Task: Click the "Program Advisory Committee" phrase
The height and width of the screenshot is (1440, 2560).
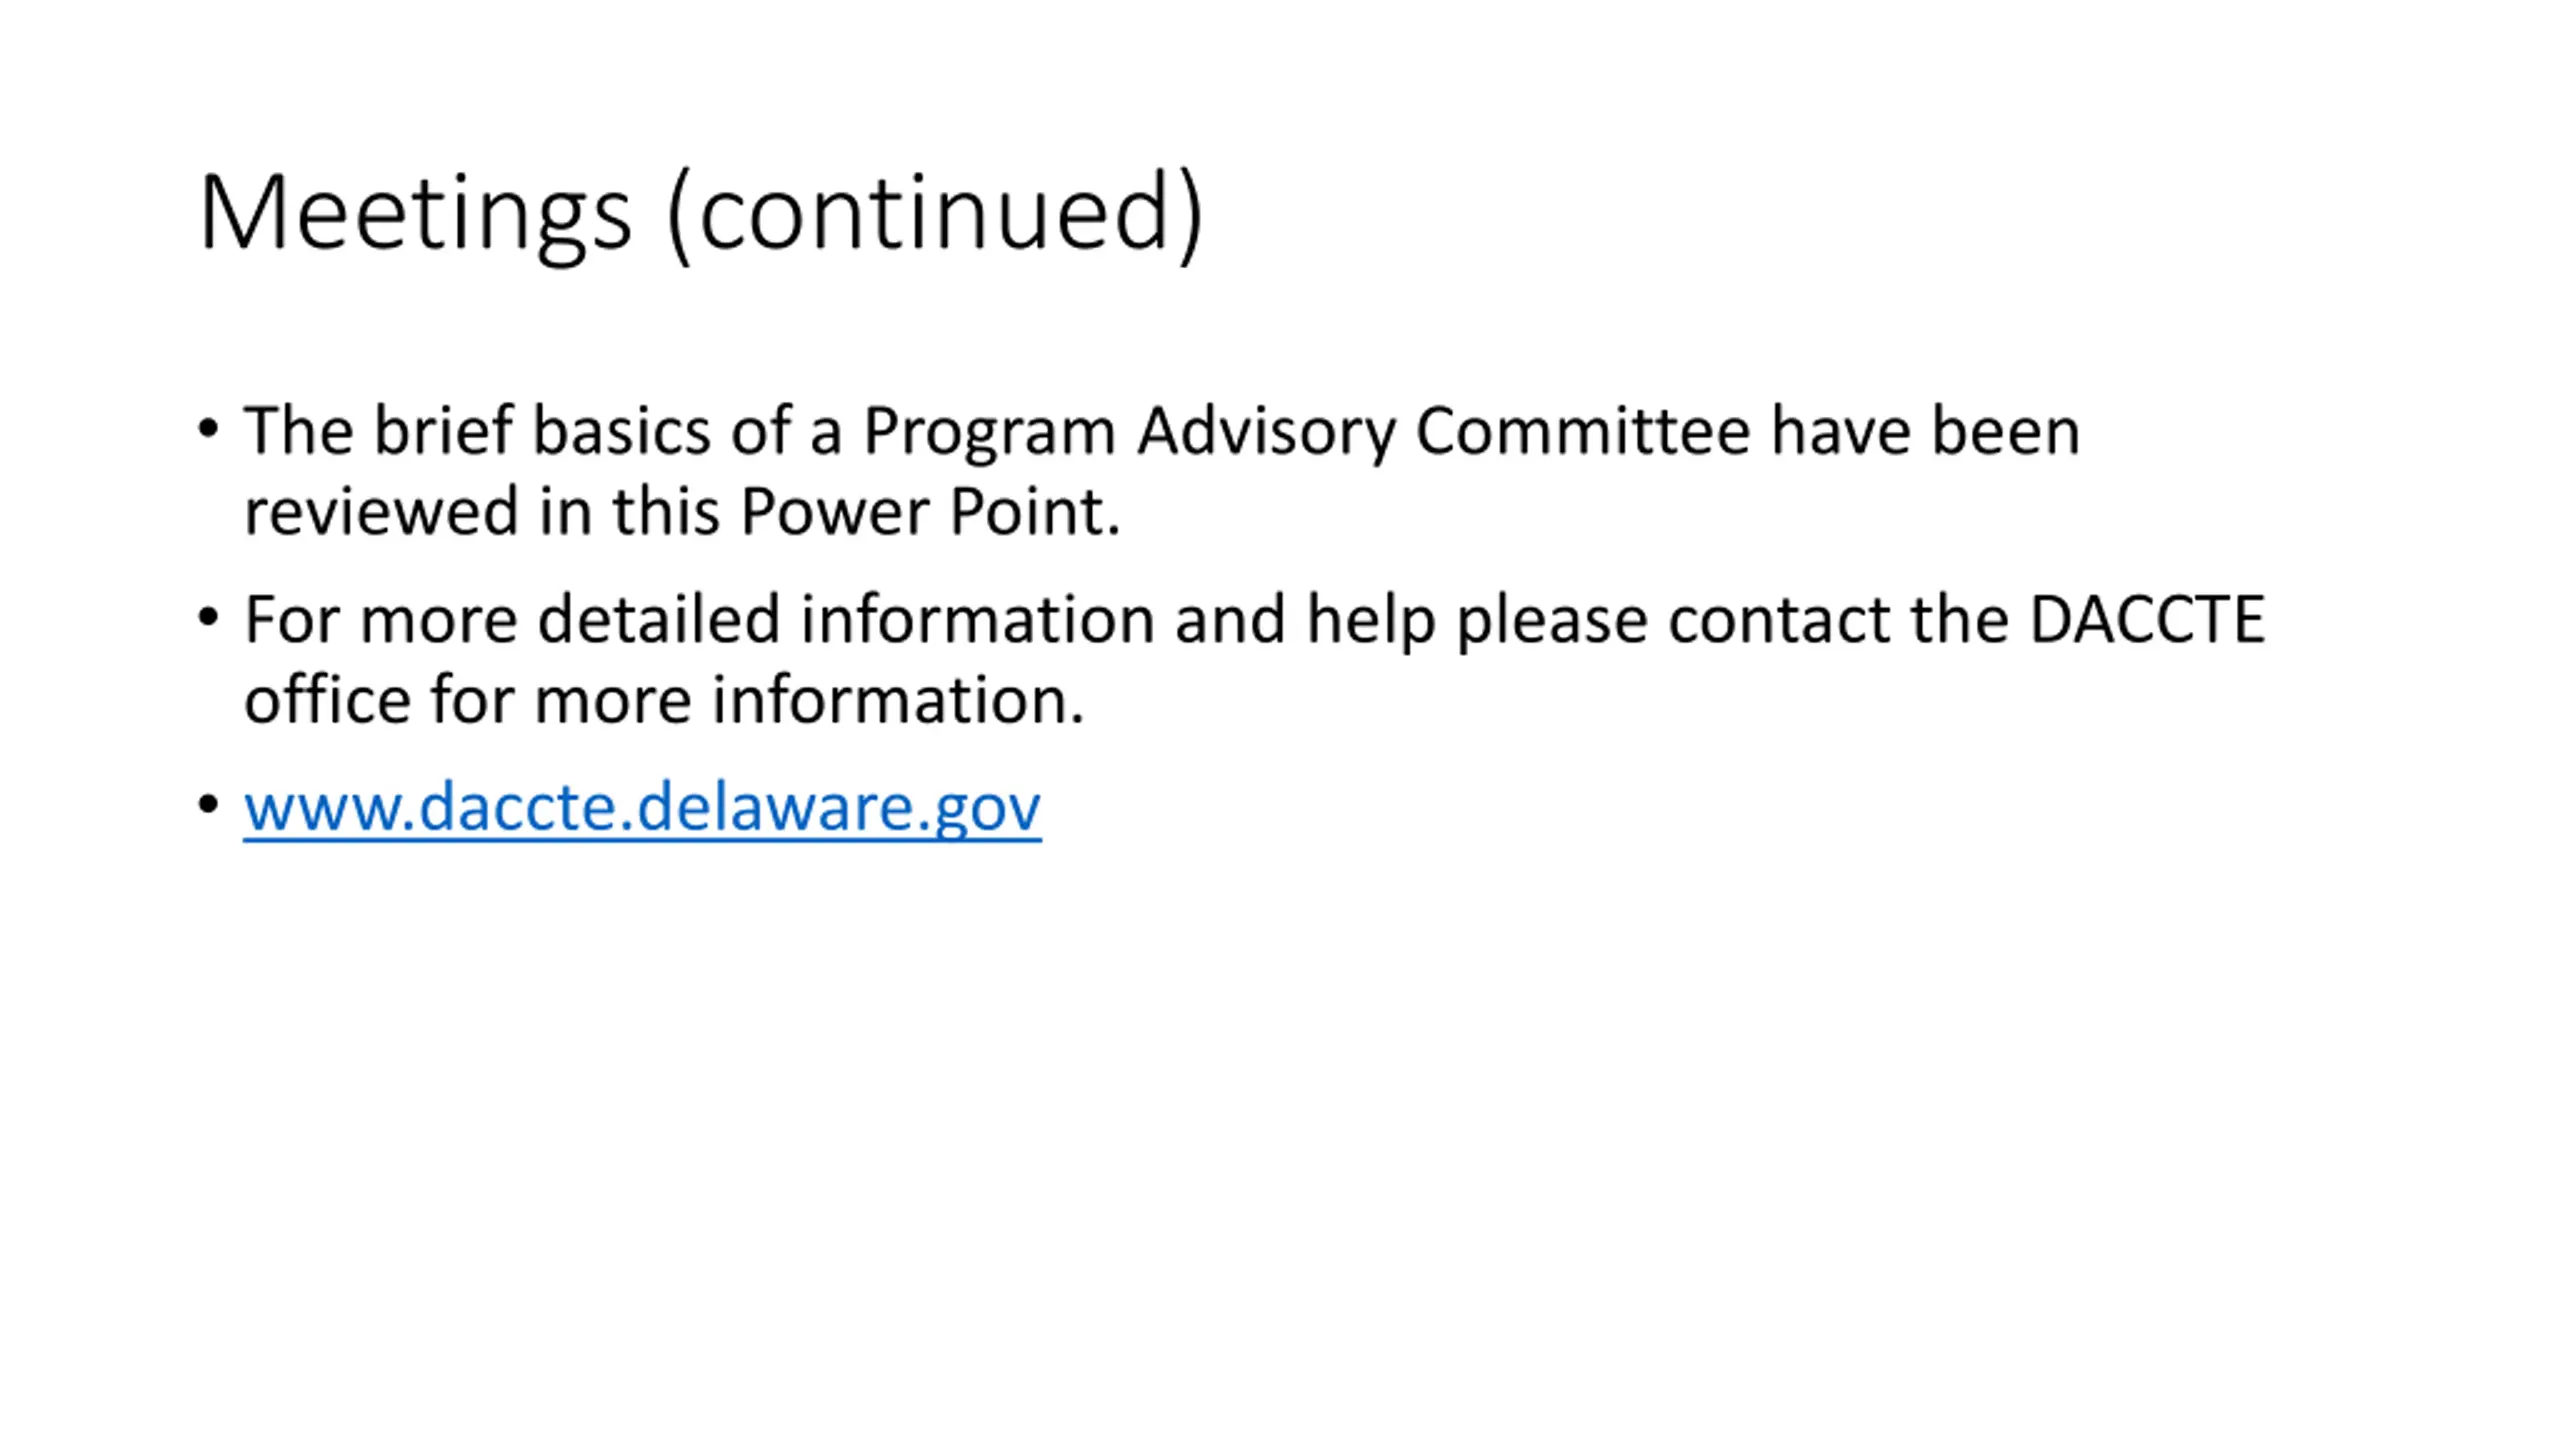Action: [1306, 431]
